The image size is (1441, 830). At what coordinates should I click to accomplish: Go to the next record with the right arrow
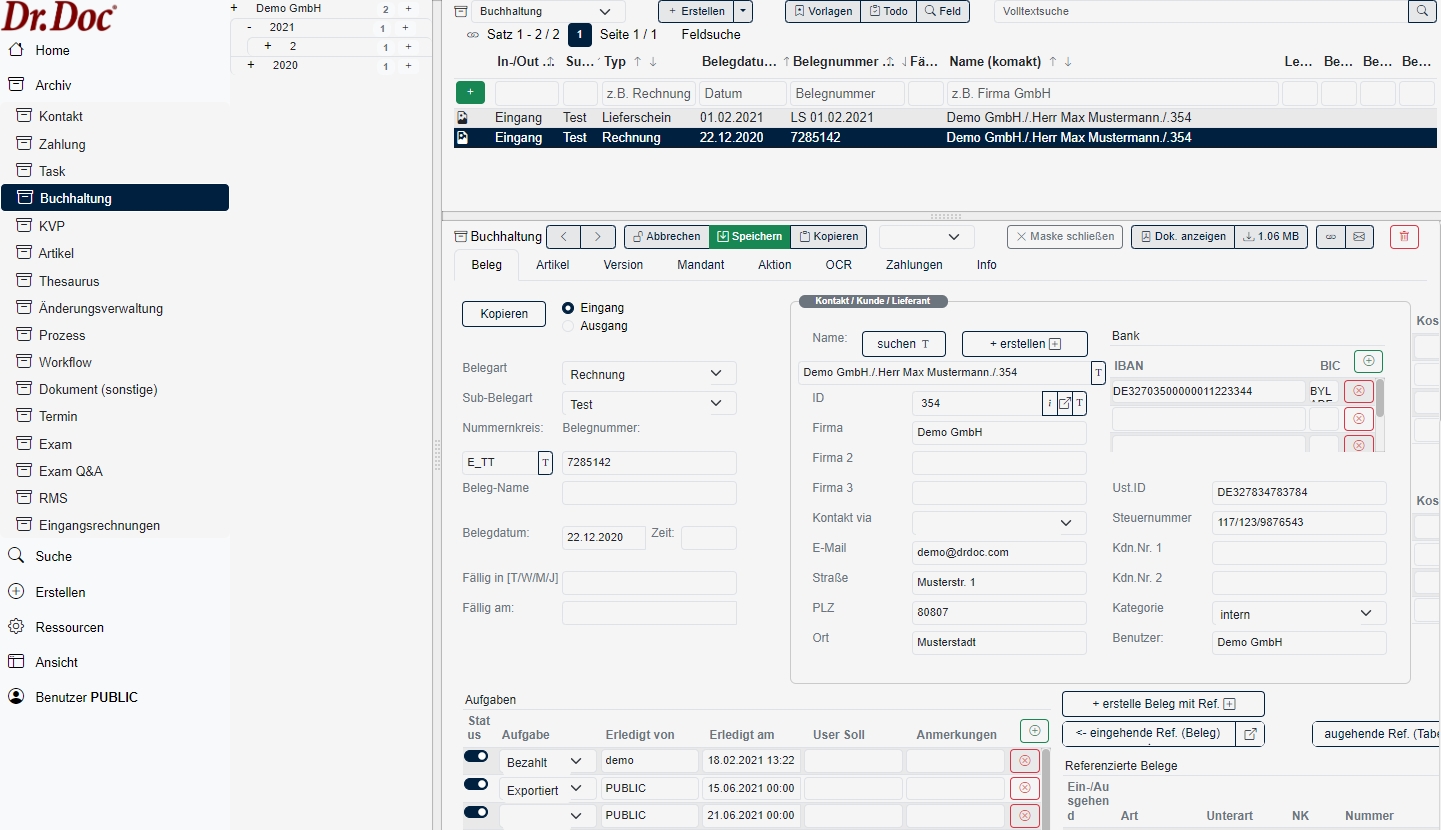tap(598, 237)
